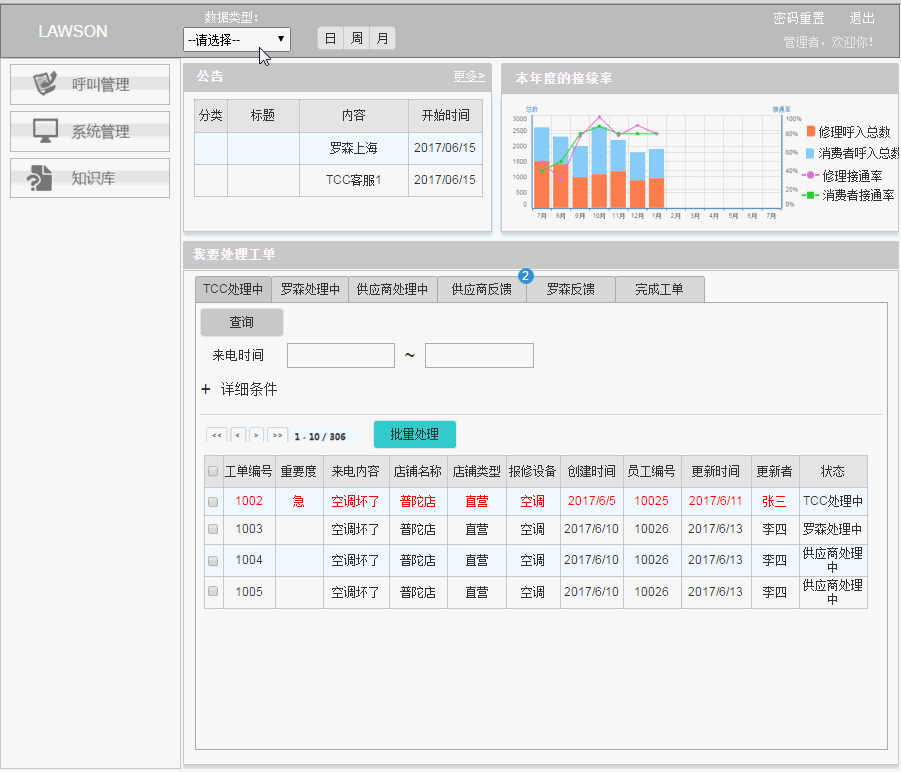The image size is (901, 772).
Task: Click work order number 1002
Action: pos(249,501)
